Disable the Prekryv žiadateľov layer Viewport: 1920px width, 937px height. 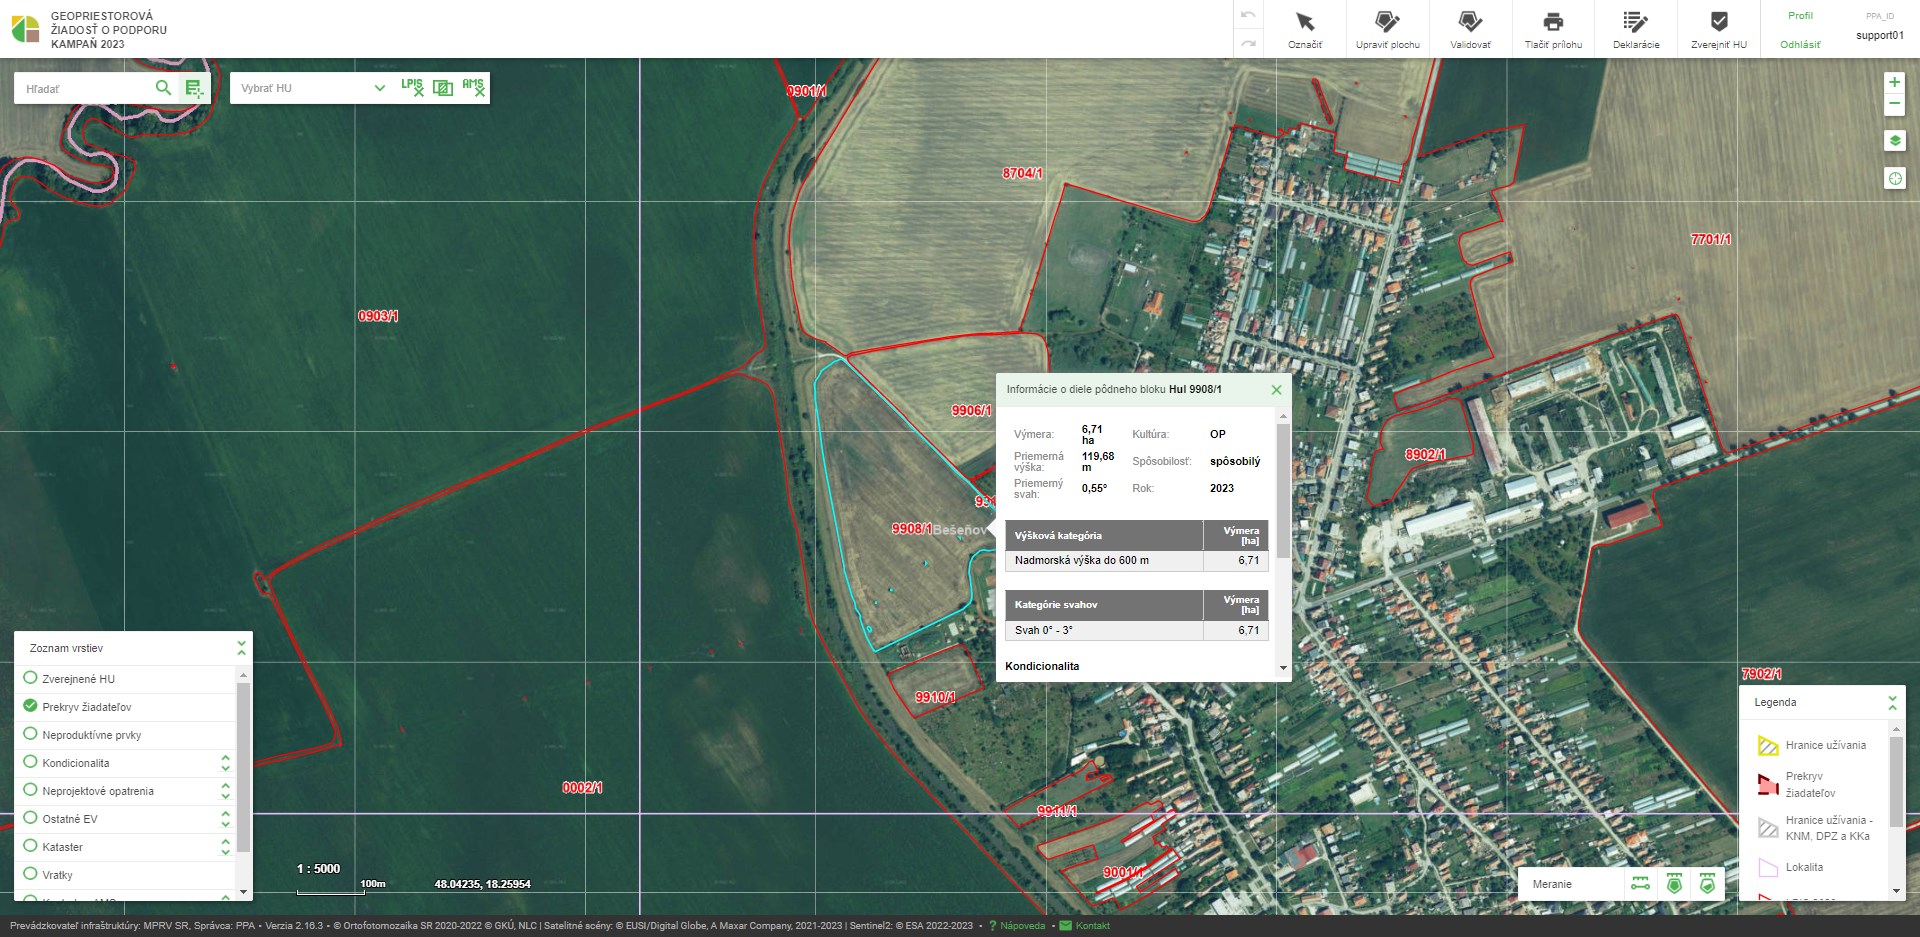coord(30,706)
